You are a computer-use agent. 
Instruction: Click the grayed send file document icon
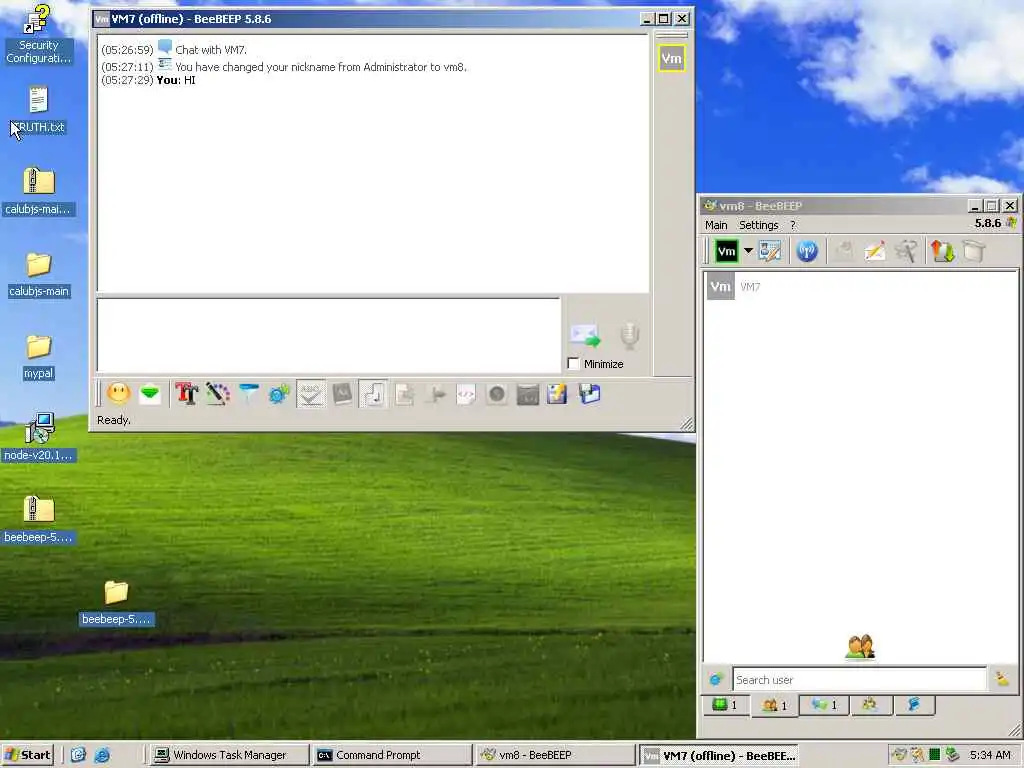click(404, 394)
